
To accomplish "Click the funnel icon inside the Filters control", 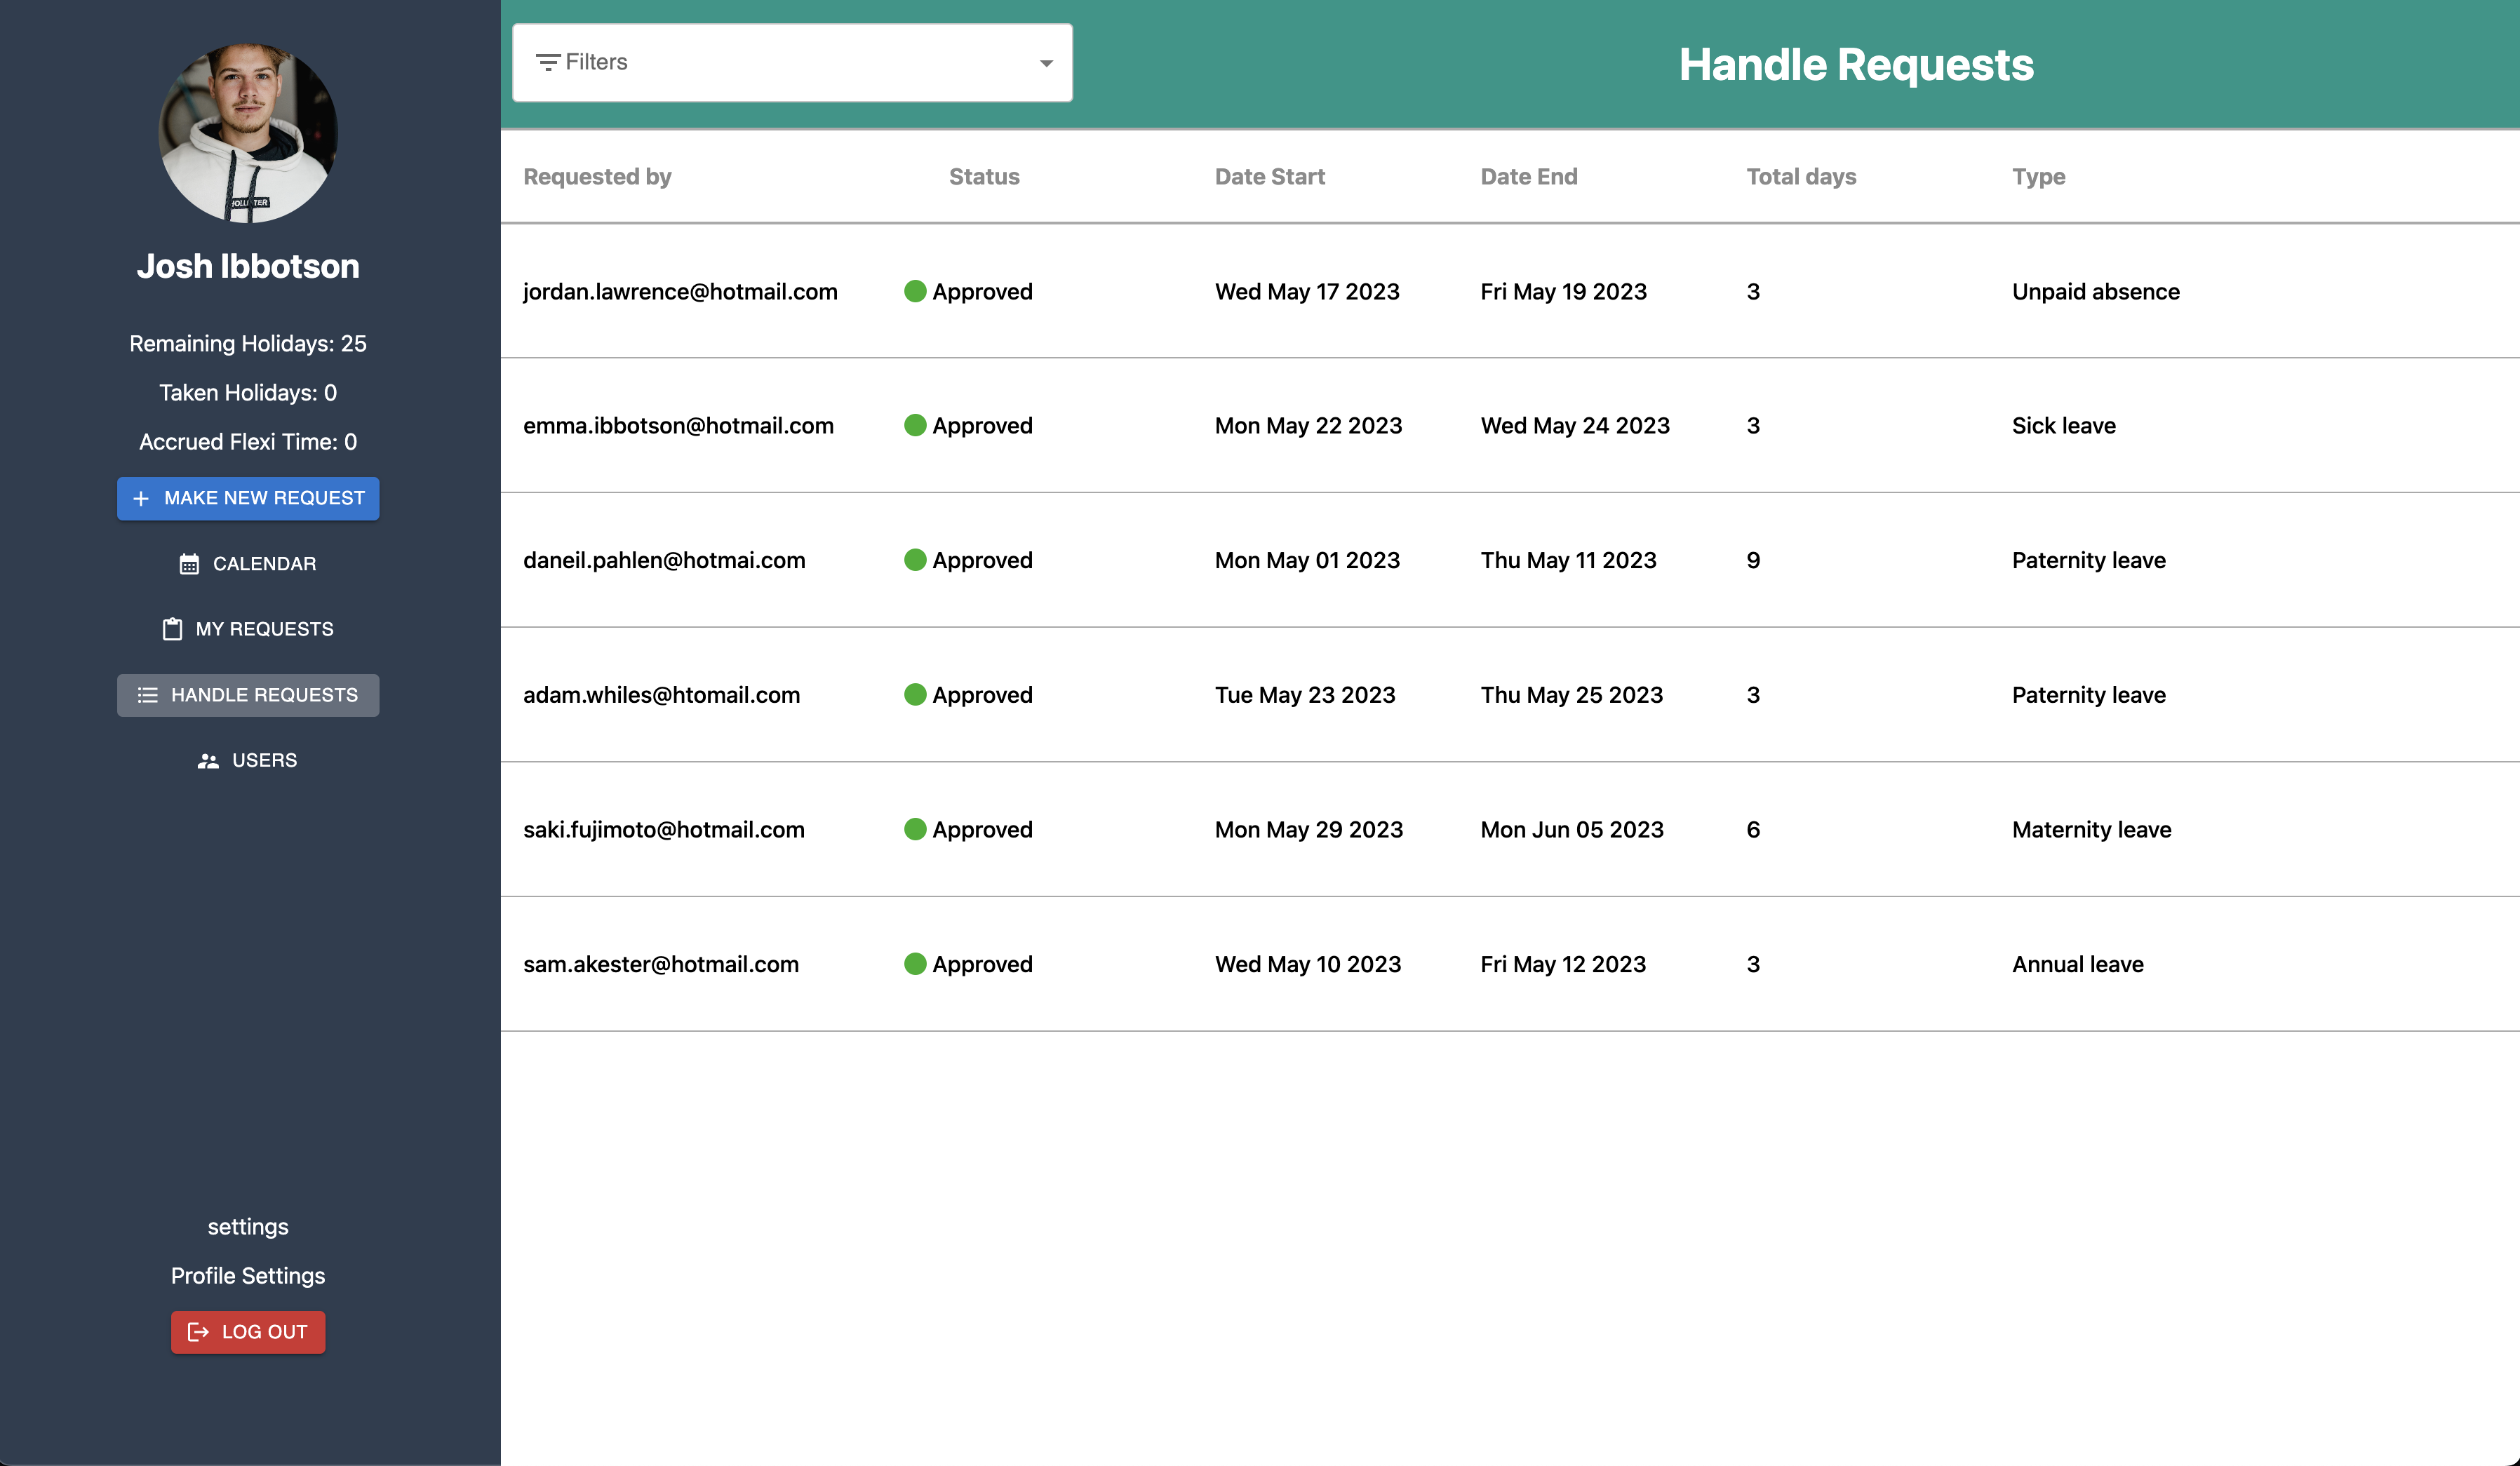I will (548, 61).
